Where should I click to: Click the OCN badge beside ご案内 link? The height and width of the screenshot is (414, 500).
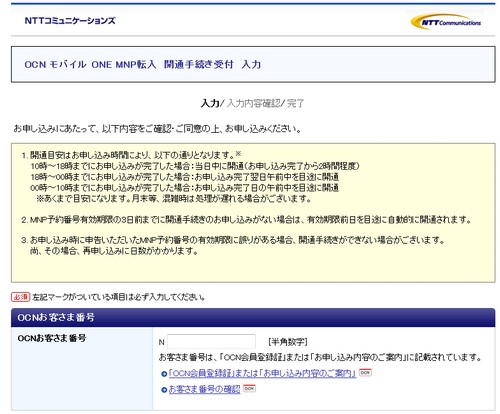coord(365,372)
